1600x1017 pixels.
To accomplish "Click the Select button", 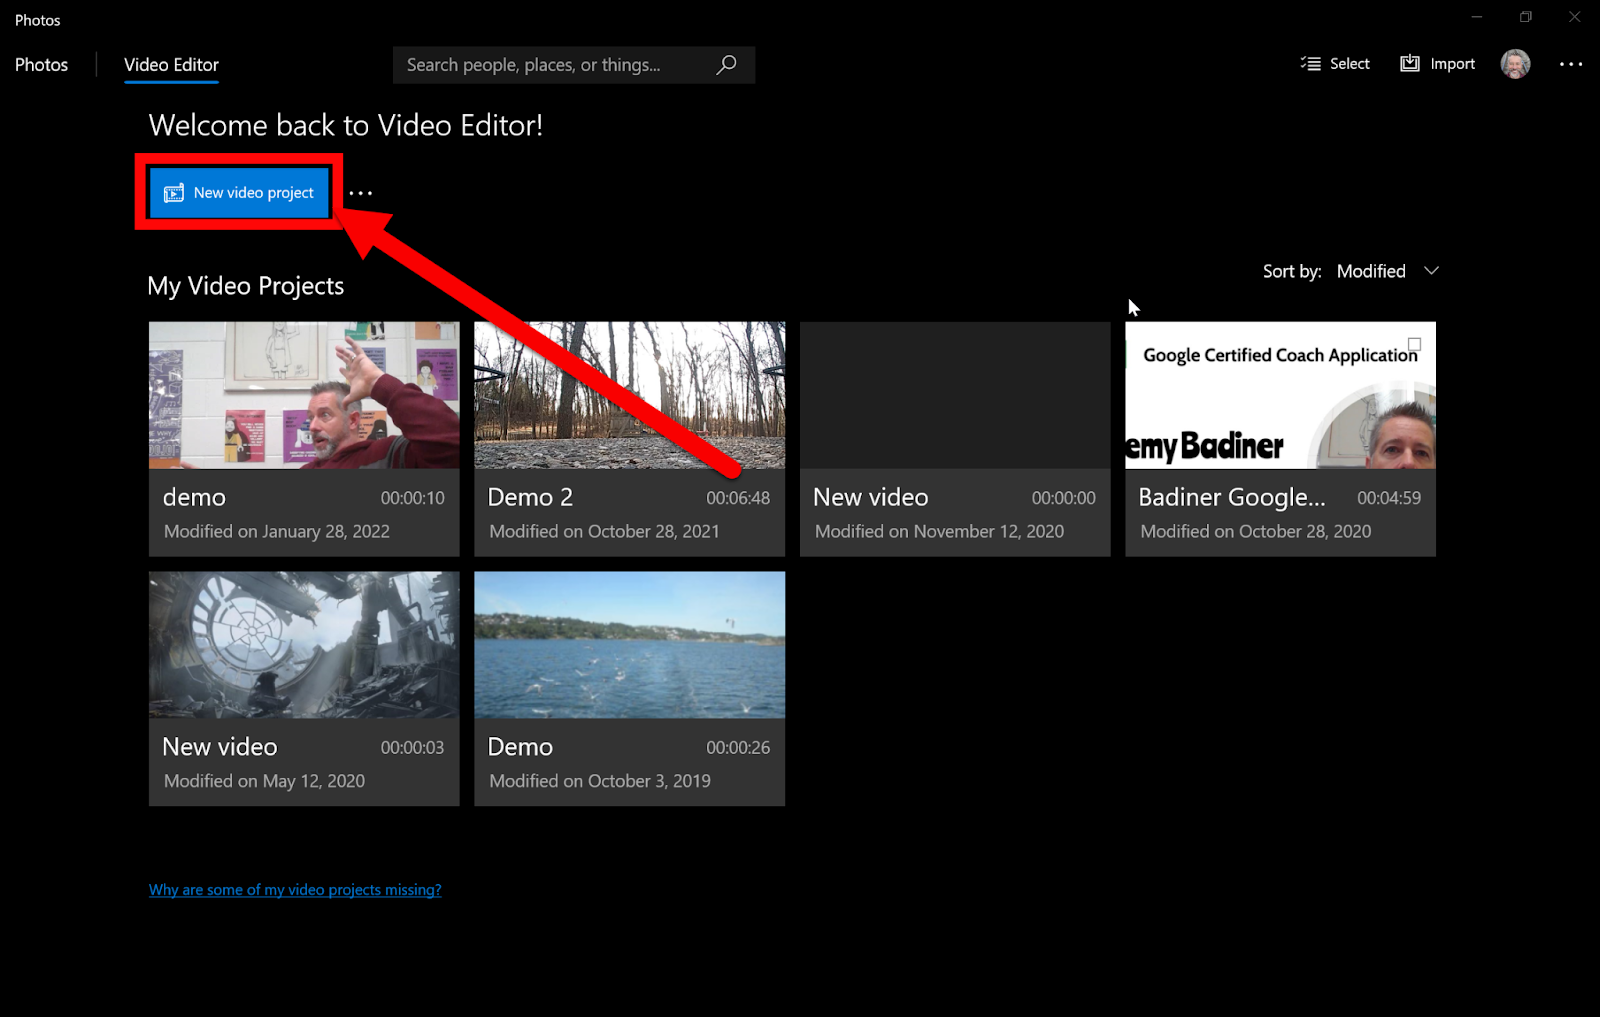I will pos(1335,64).
